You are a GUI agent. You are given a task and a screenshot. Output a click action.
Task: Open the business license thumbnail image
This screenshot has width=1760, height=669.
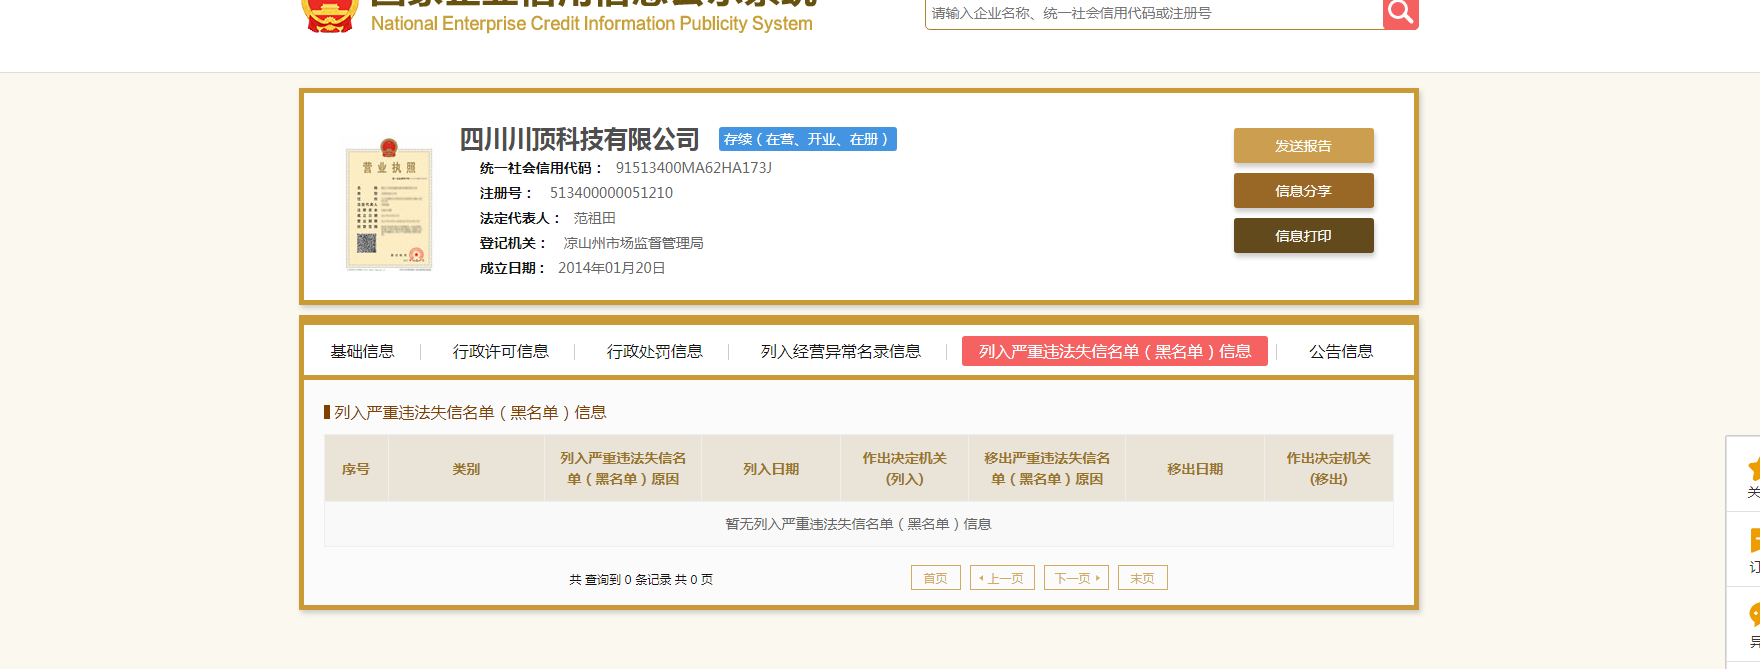[x=389, y=205]
